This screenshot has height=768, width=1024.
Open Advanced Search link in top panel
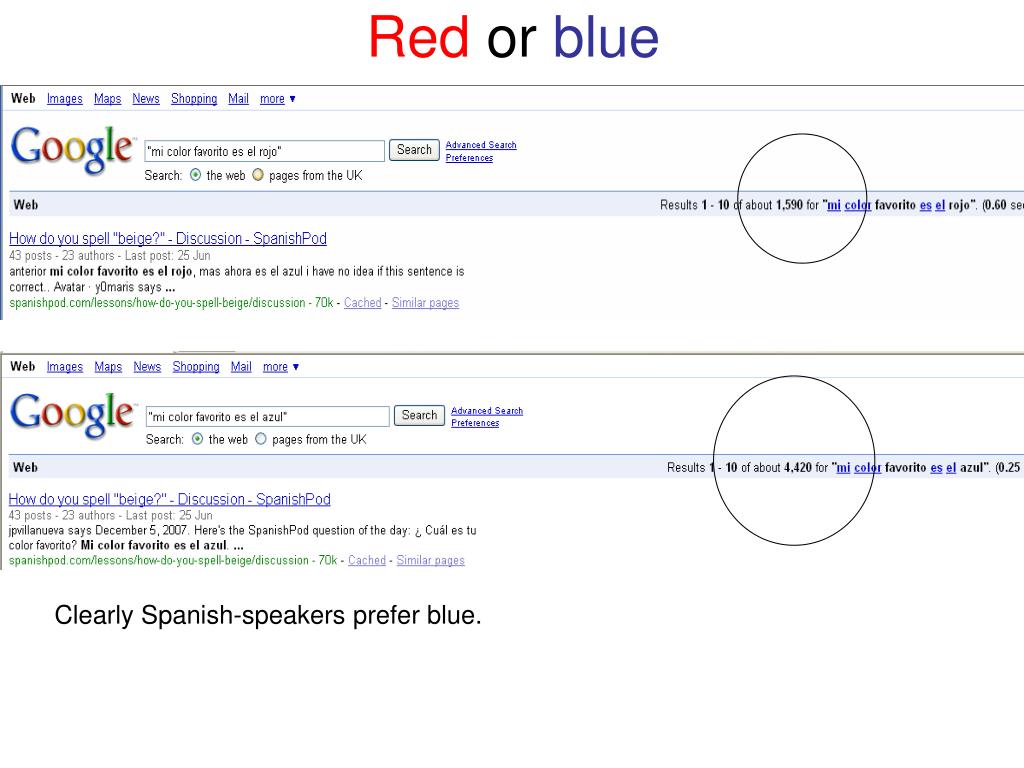481,145
